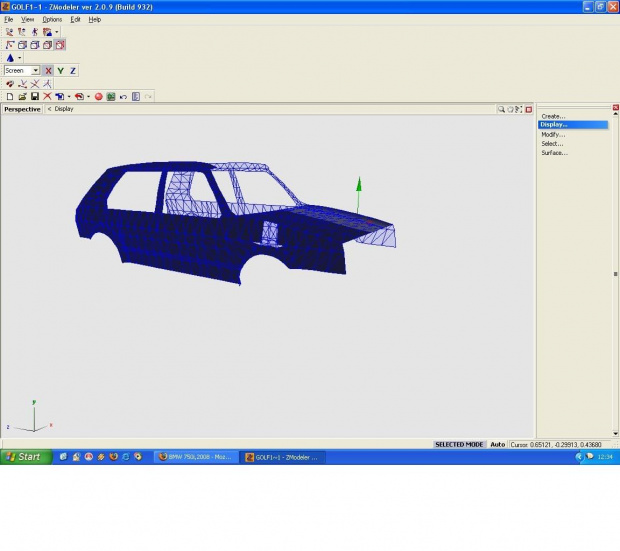Open the Edit menu

pyautogui.click(x=75, y=19)
